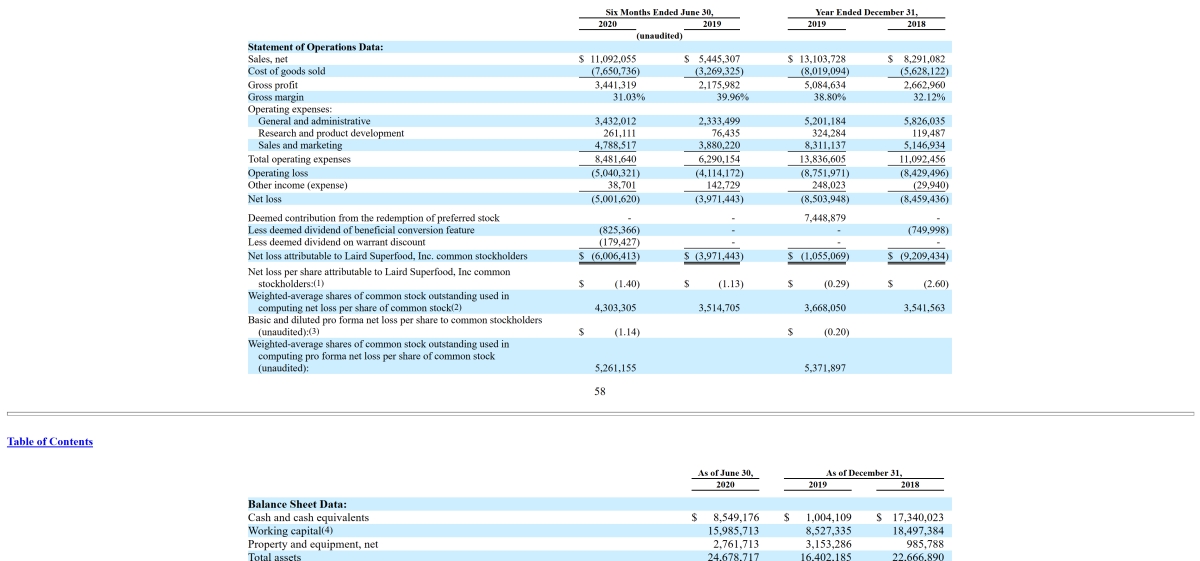Select the net loss value (5,001,620)
This screenshot has width=1200, height=561.
pyautogui.click(x=616, y=198)
